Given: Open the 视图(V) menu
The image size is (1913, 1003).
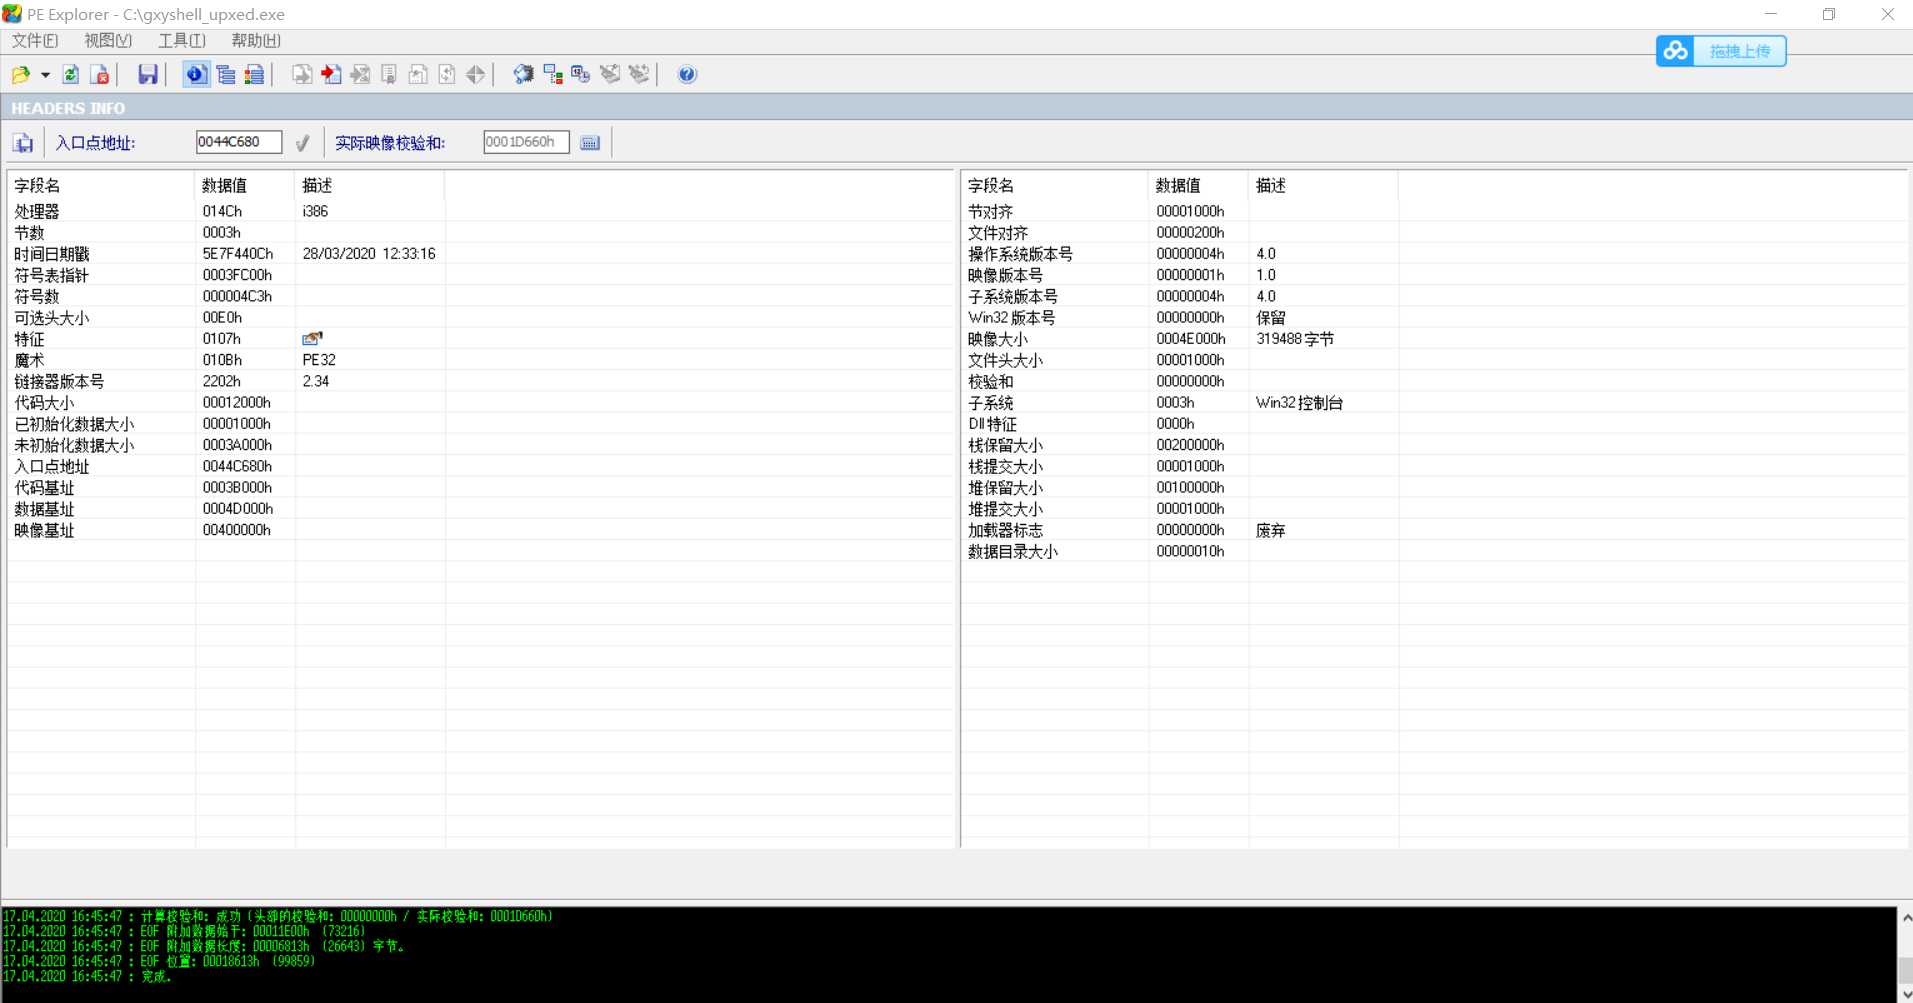Looking at the screenshot, I should (x=108, y=41).
